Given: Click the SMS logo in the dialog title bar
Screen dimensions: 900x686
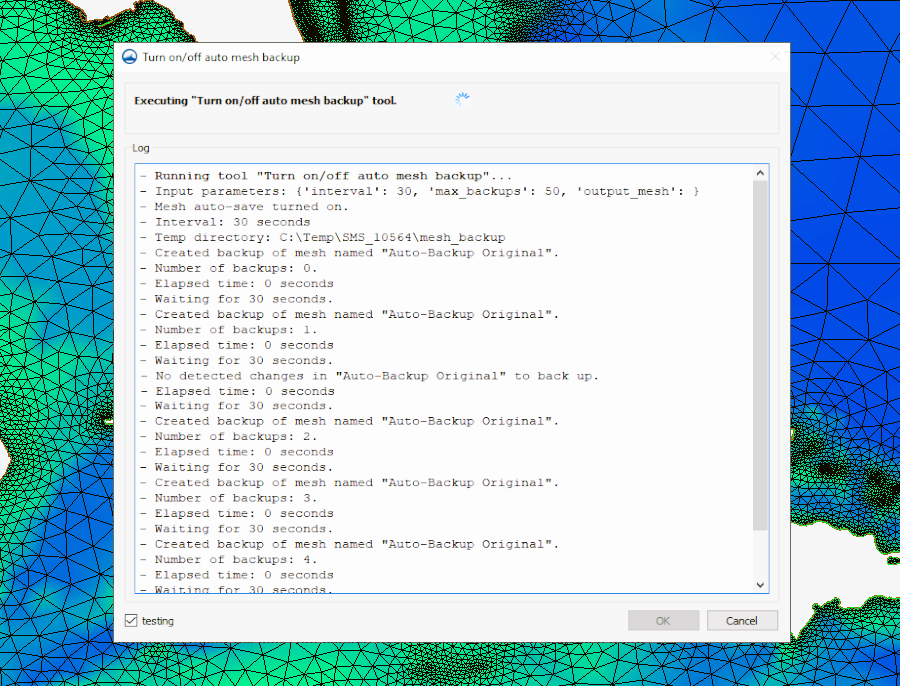Looking at the screenshot, I should [x=130, y=57].
